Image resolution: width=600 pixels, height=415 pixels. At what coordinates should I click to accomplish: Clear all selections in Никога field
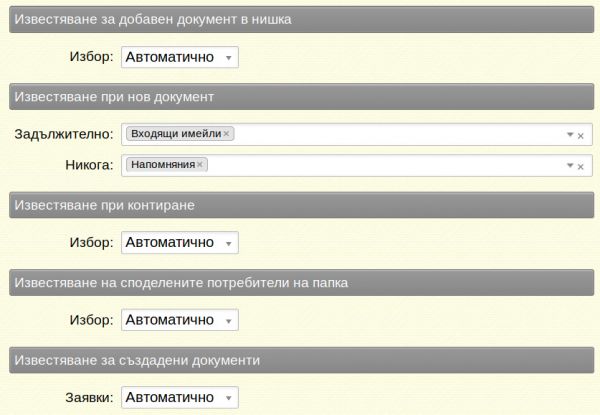point(581,165)
